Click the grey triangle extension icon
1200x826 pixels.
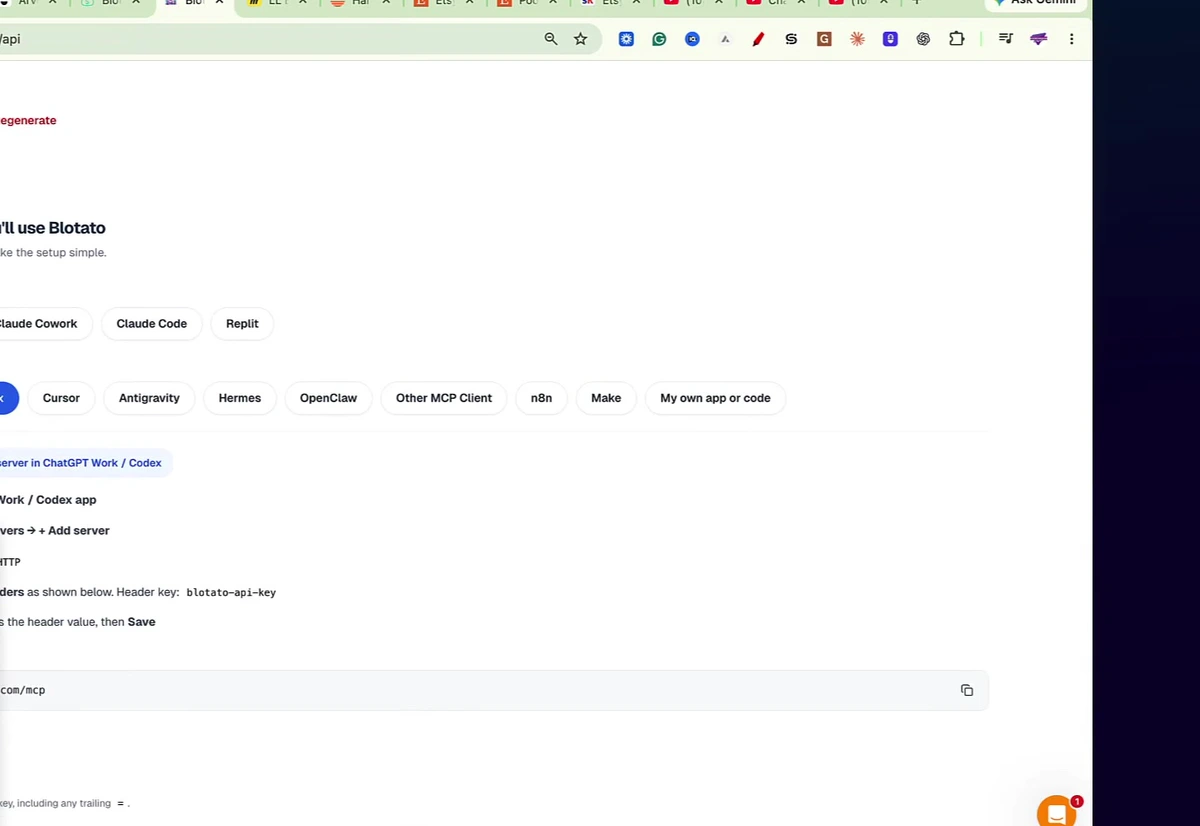(725, 39)
